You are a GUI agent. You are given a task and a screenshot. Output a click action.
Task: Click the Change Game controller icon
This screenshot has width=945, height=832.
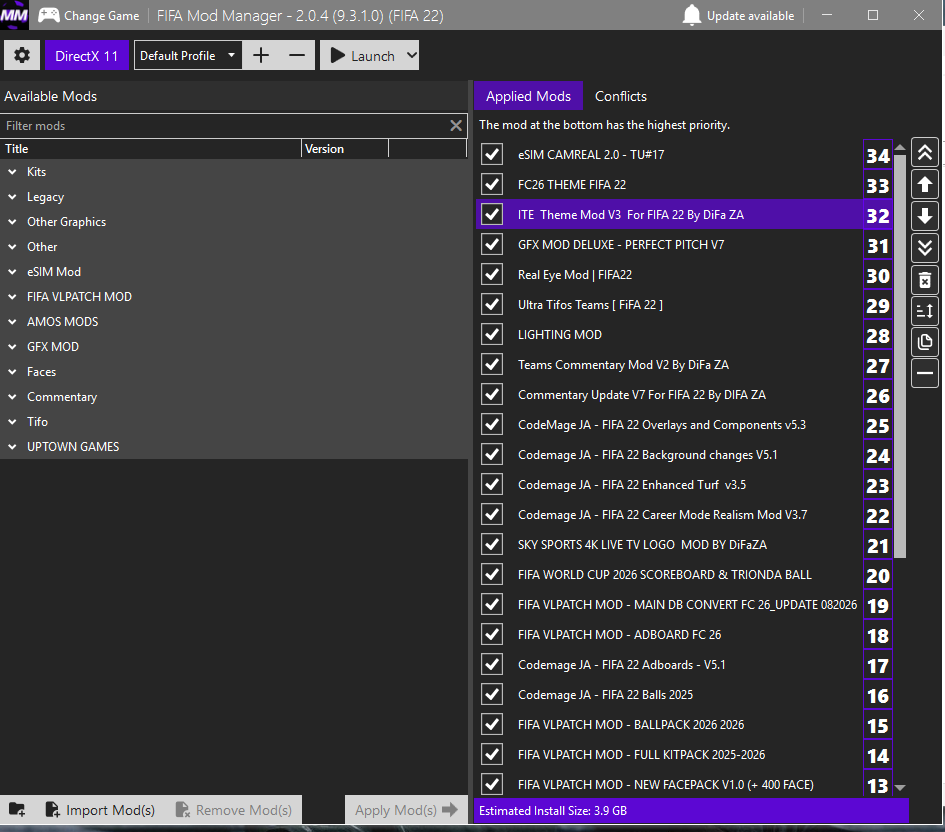click(49, 15)
